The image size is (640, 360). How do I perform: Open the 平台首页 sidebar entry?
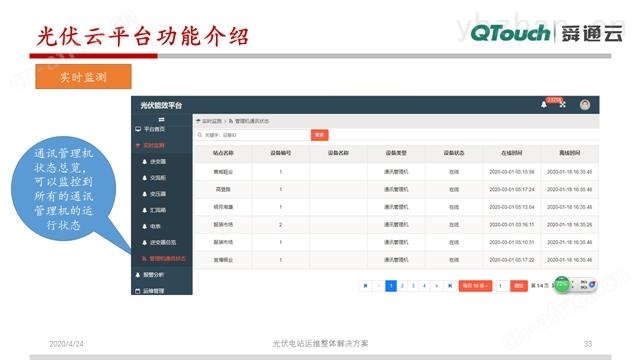(x=150, y=129)
